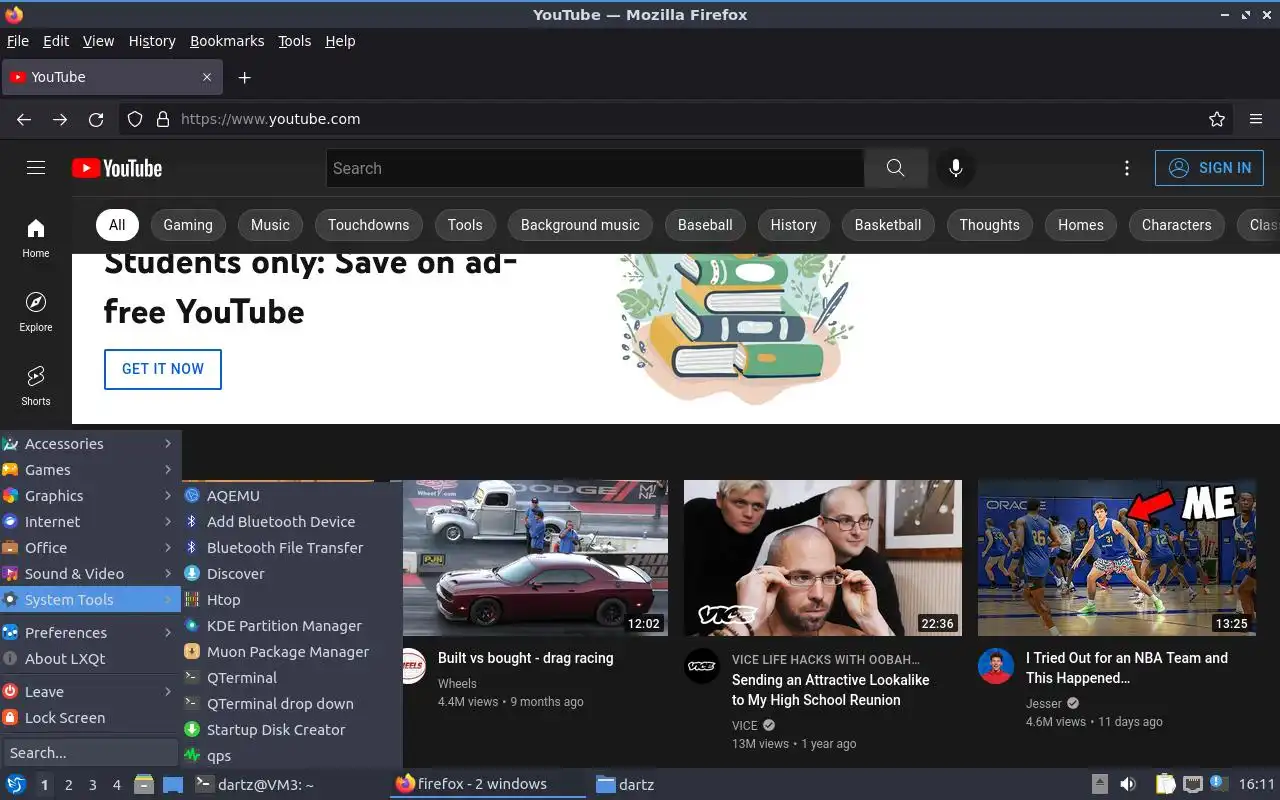Click the SIGN IN button

point(1209,168)
